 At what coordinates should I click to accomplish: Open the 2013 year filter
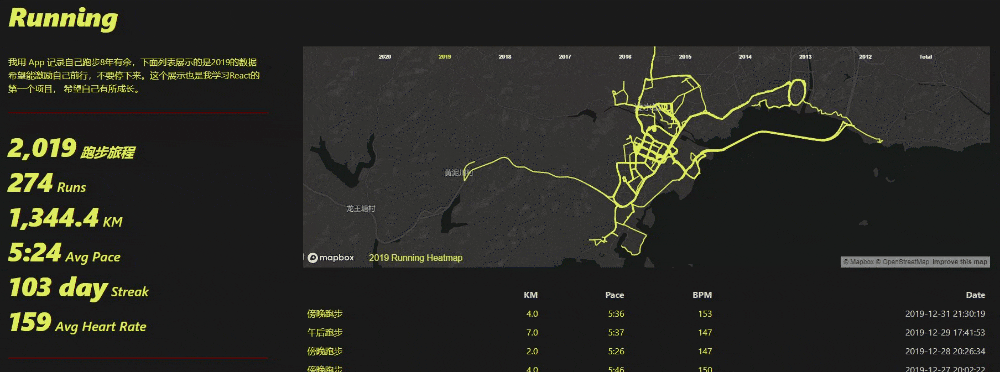805,57
